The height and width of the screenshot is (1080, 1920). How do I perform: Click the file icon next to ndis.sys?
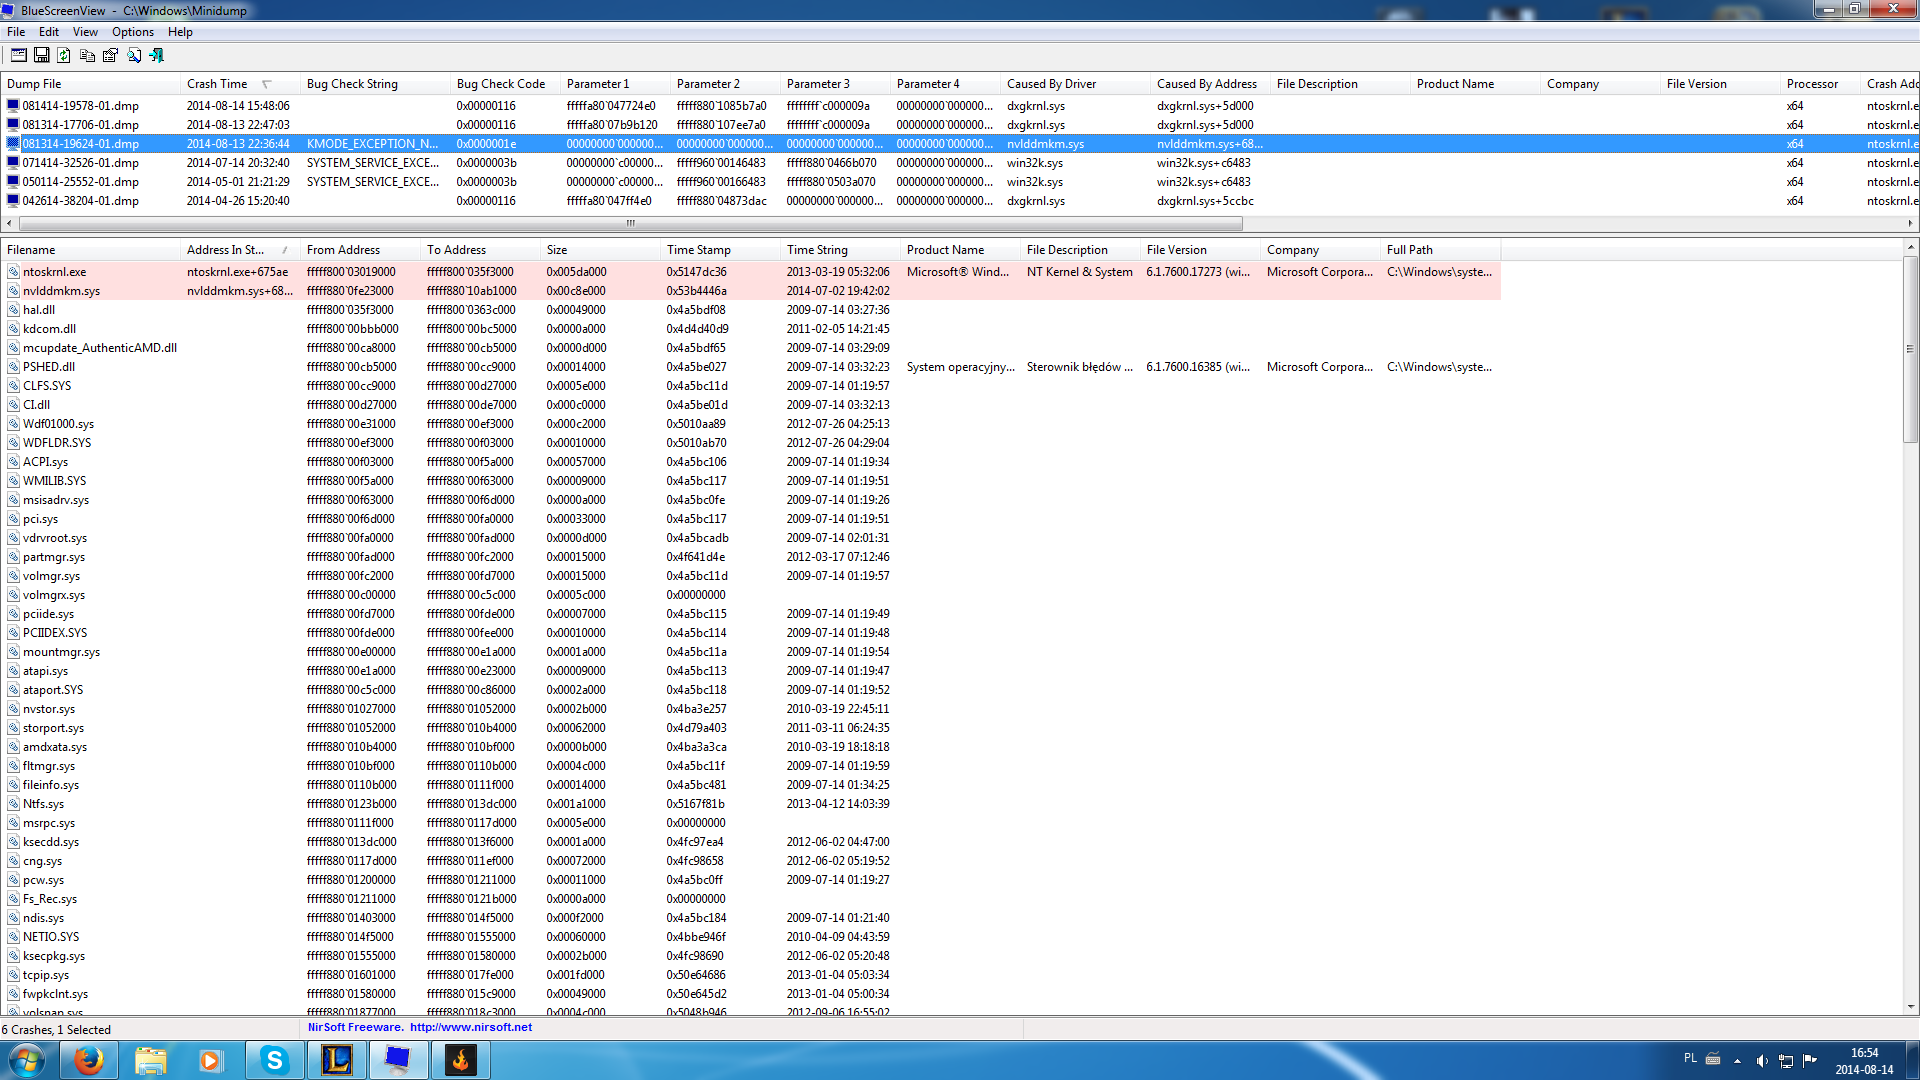[13, 918]
